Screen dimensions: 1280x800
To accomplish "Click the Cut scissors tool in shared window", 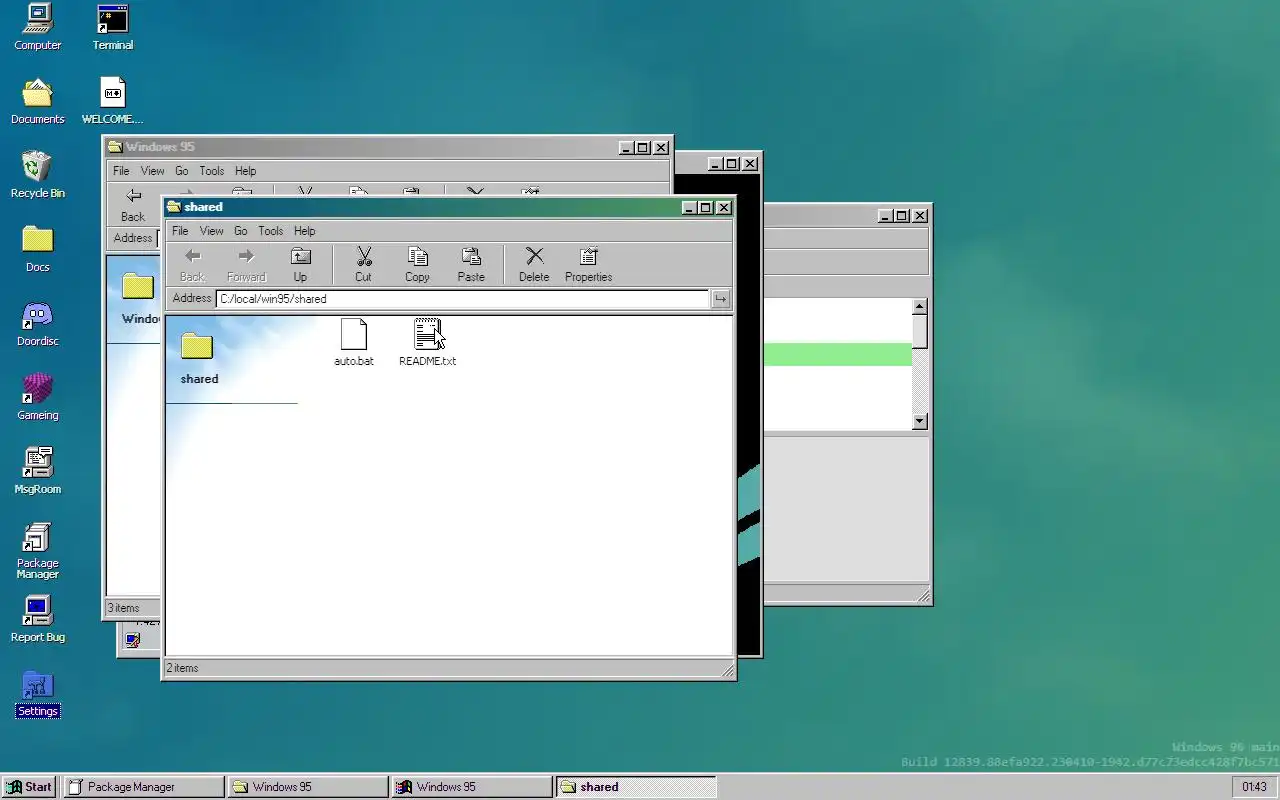I will (x=363, y=265).
